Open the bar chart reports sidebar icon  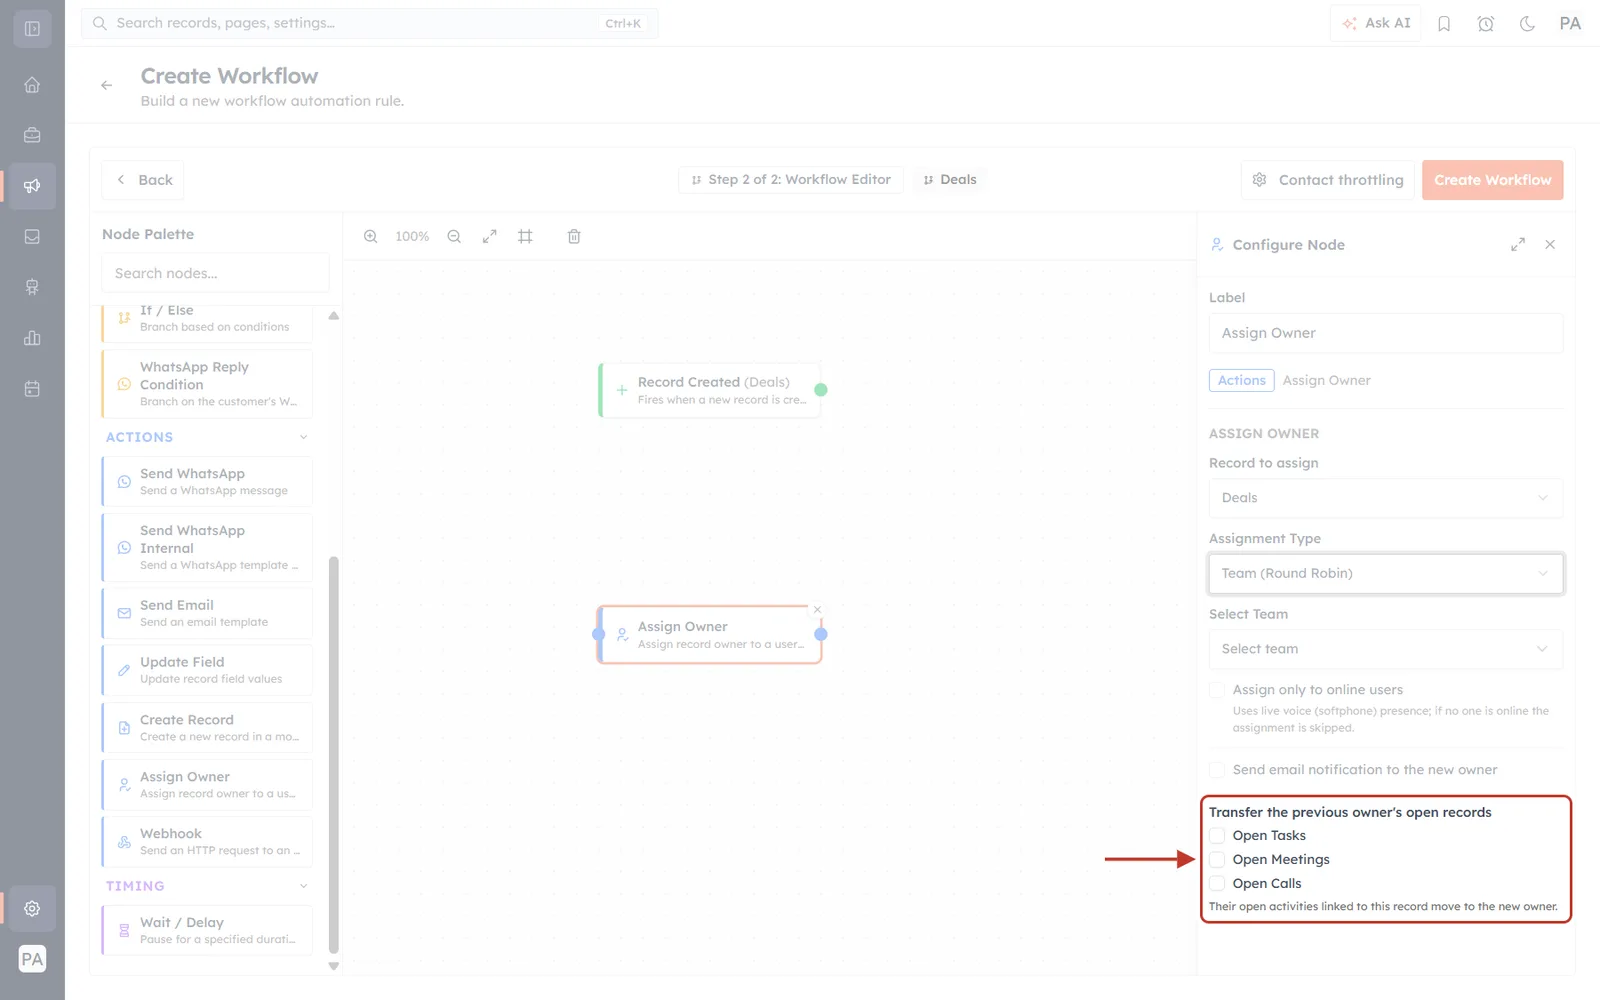32,338
